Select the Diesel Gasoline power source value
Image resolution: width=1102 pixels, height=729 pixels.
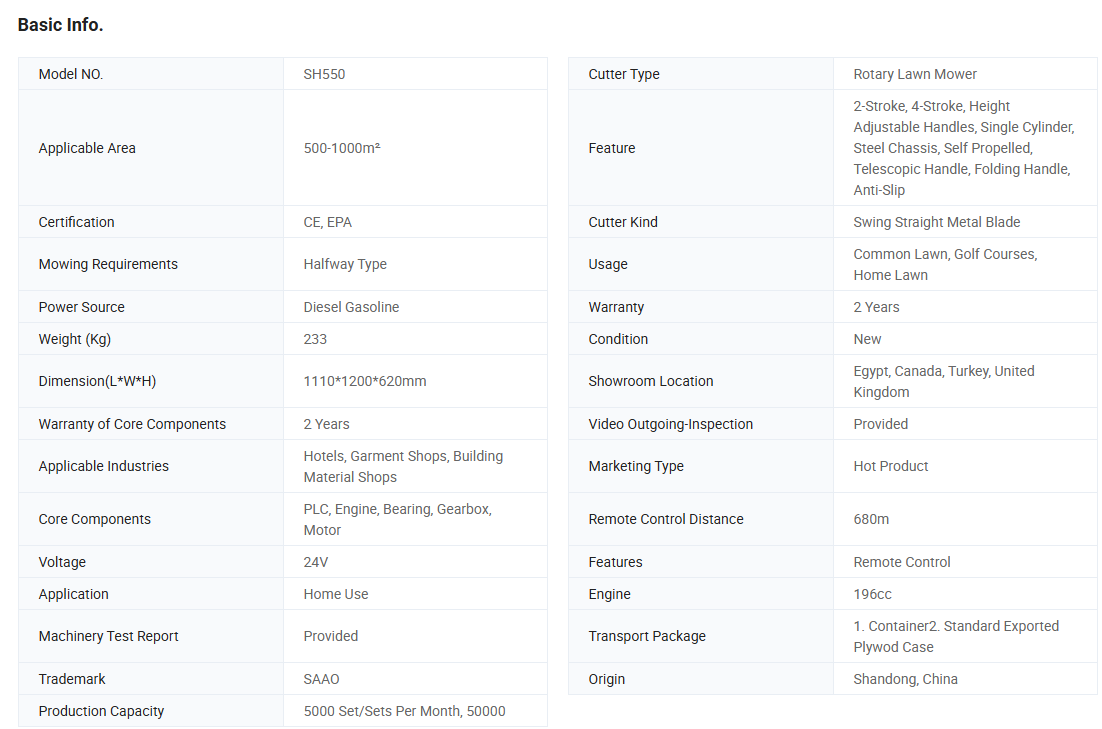[x=351, y=307]
